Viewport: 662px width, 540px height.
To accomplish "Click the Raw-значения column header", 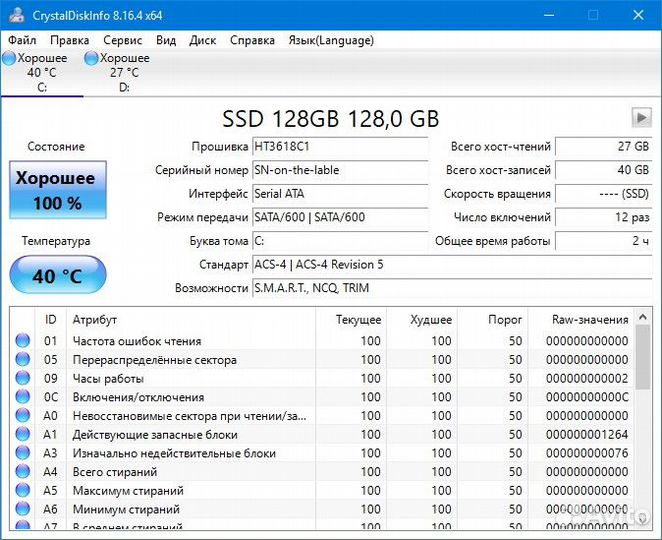I will click(x=581, y=320).
